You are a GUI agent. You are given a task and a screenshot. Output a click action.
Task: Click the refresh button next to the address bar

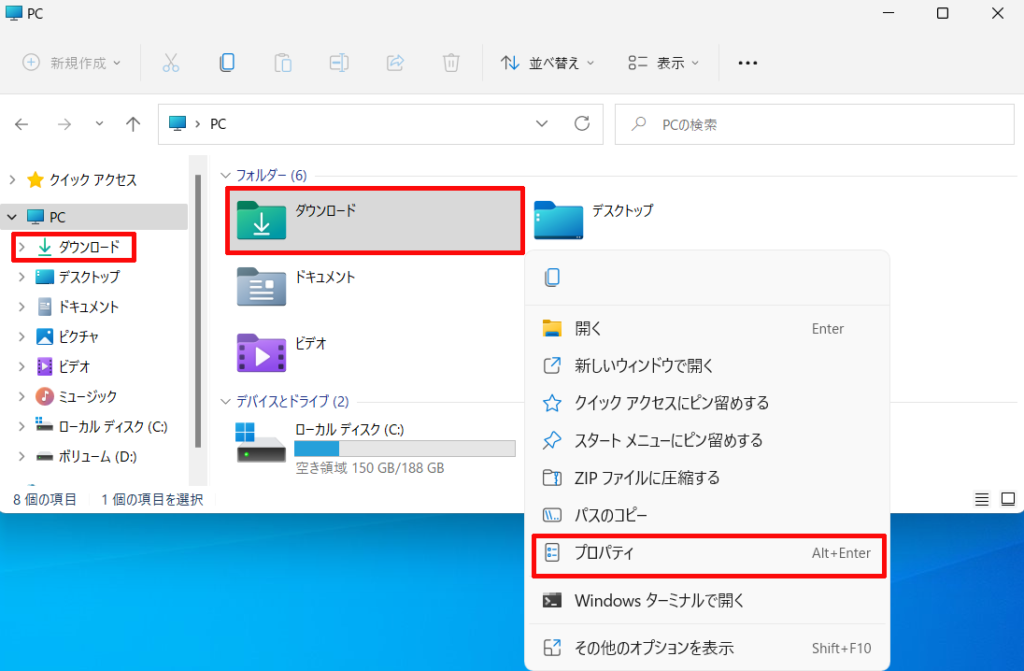[x=583, y=124]
